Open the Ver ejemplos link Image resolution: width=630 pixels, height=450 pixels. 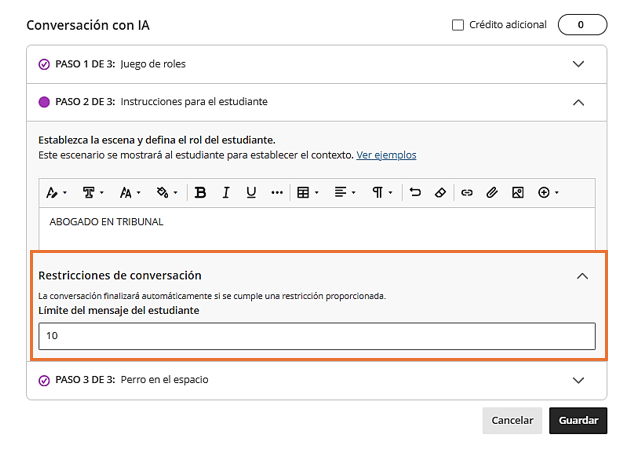(x=386, y=155)
